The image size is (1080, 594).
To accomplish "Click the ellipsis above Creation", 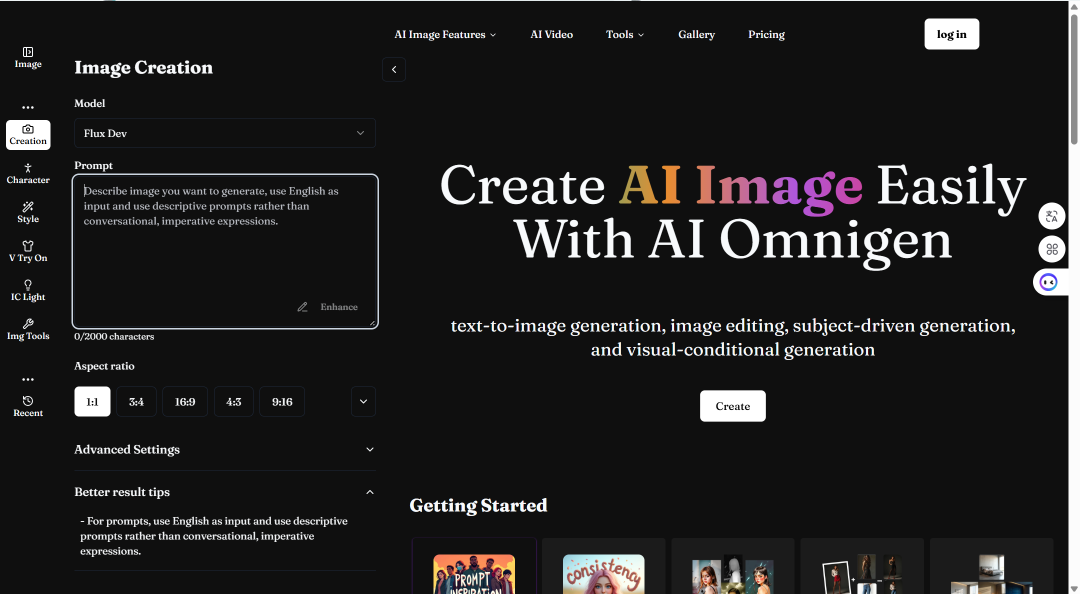I will tap(28, 107).
